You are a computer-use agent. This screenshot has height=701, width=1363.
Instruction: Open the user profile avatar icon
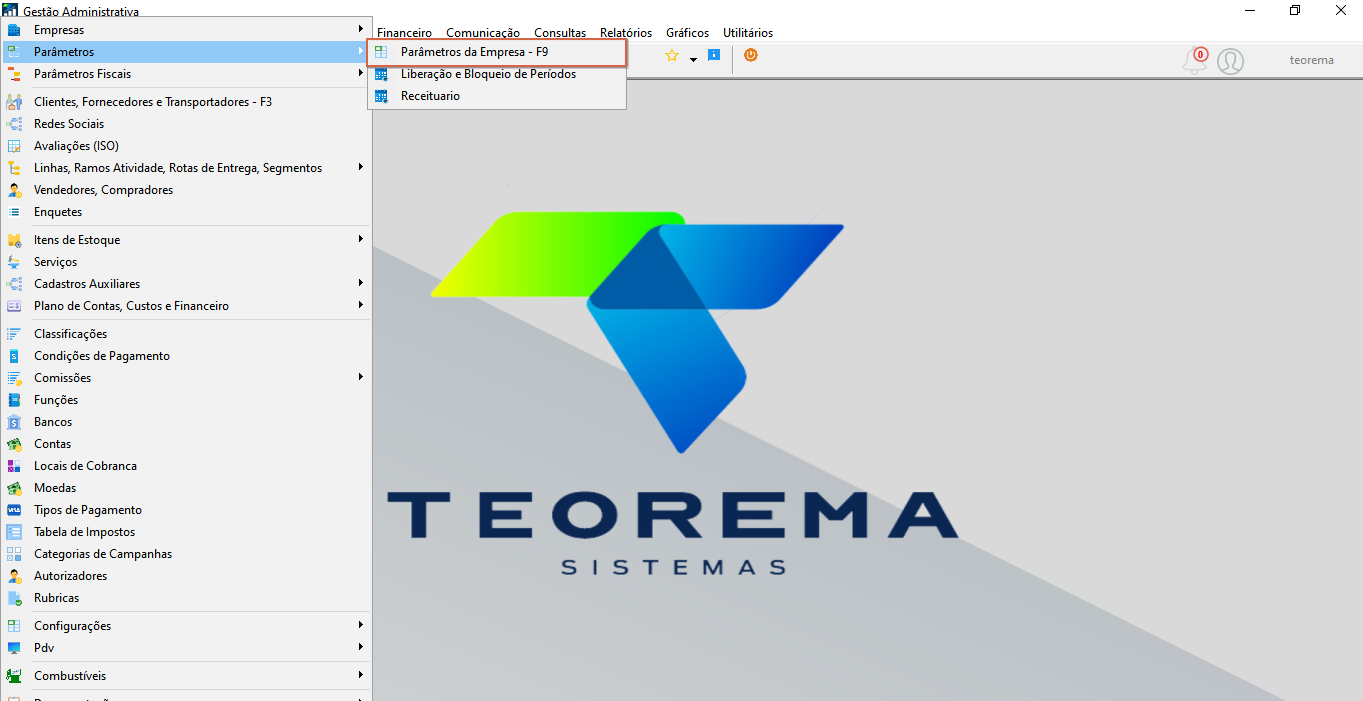pyautogui.click(x=1231, y=61)
